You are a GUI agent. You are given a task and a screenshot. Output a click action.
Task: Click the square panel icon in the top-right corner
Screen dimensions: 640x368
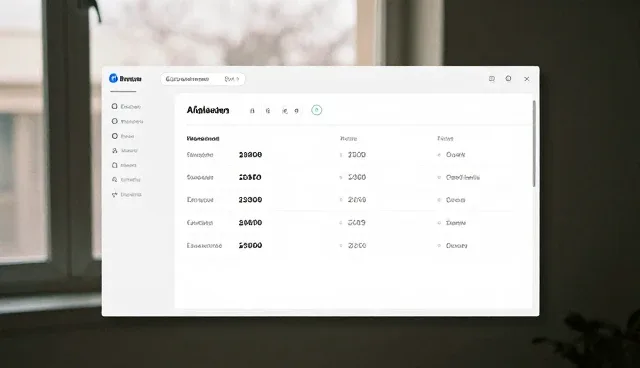492,79
